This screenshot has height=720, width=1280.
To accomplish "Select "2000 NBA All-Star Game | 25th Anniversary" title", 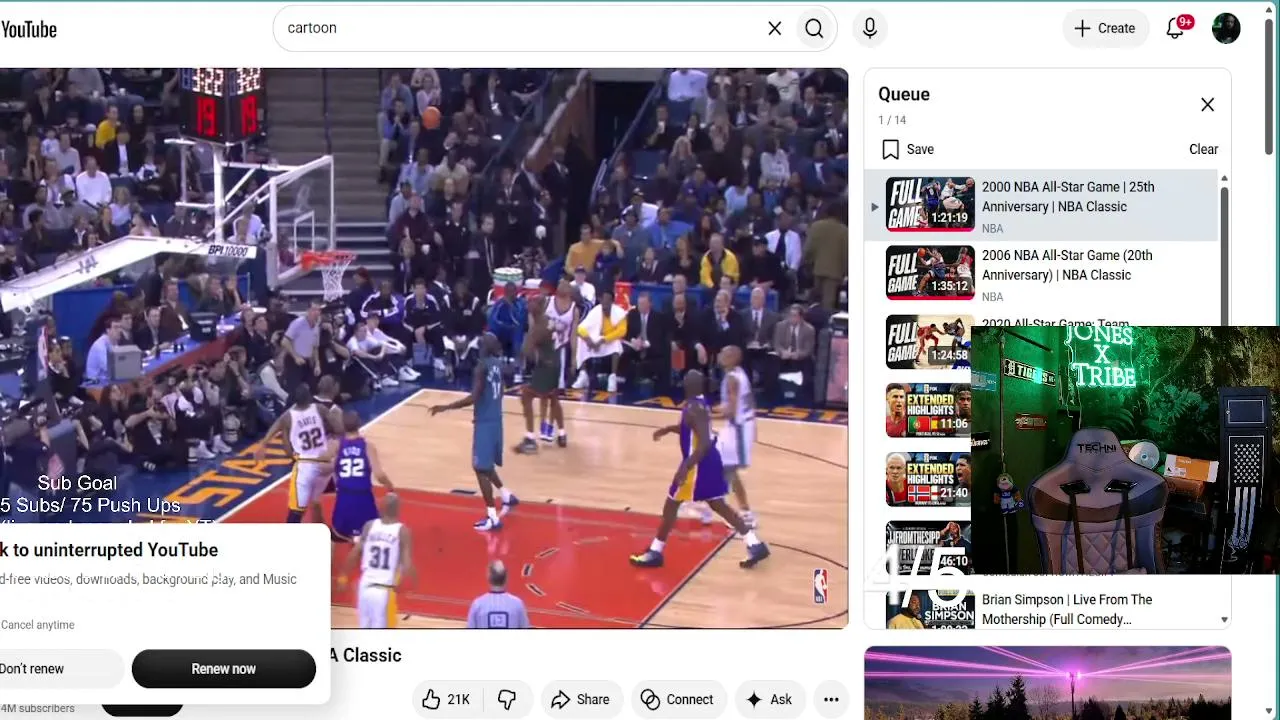I will [x=1068, y=197].
